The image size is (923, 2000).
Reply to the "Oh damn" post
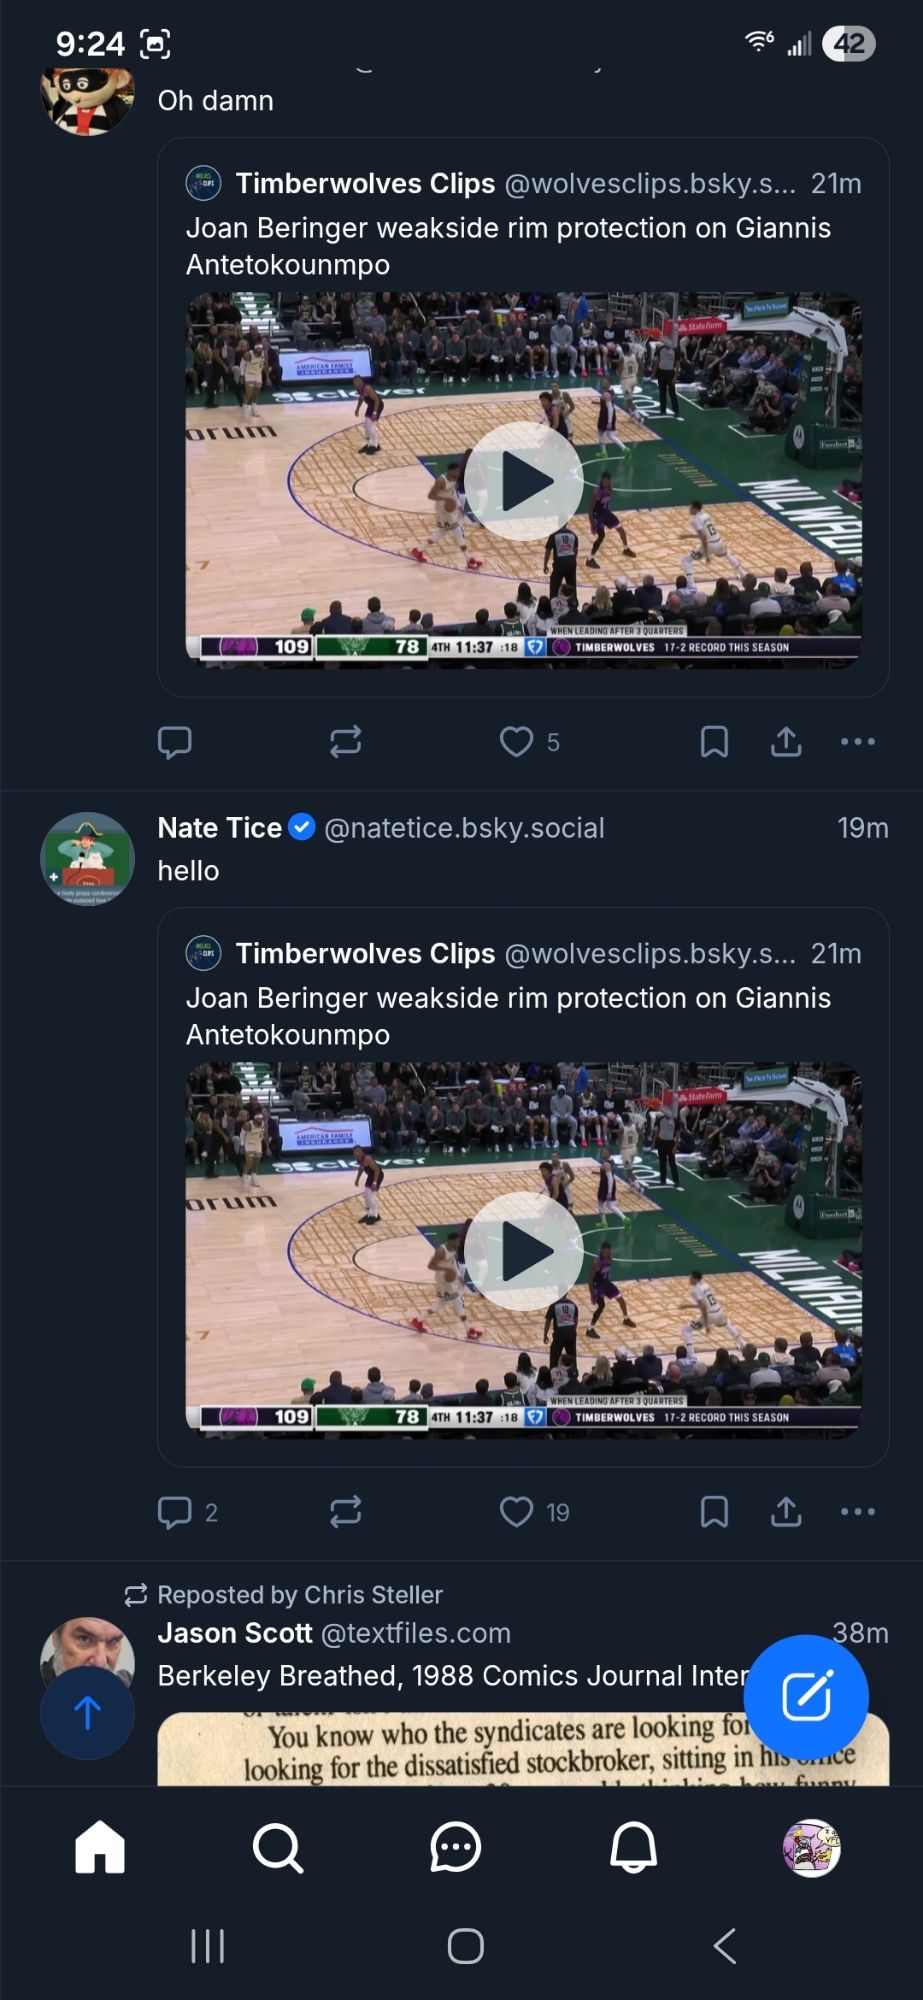[x=175, y=741]
